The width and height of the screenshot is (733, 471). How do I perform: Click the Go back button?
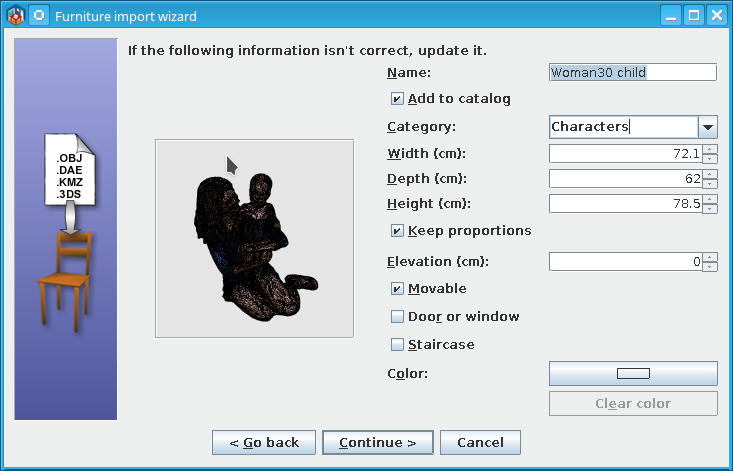click(x=264, y=442)
